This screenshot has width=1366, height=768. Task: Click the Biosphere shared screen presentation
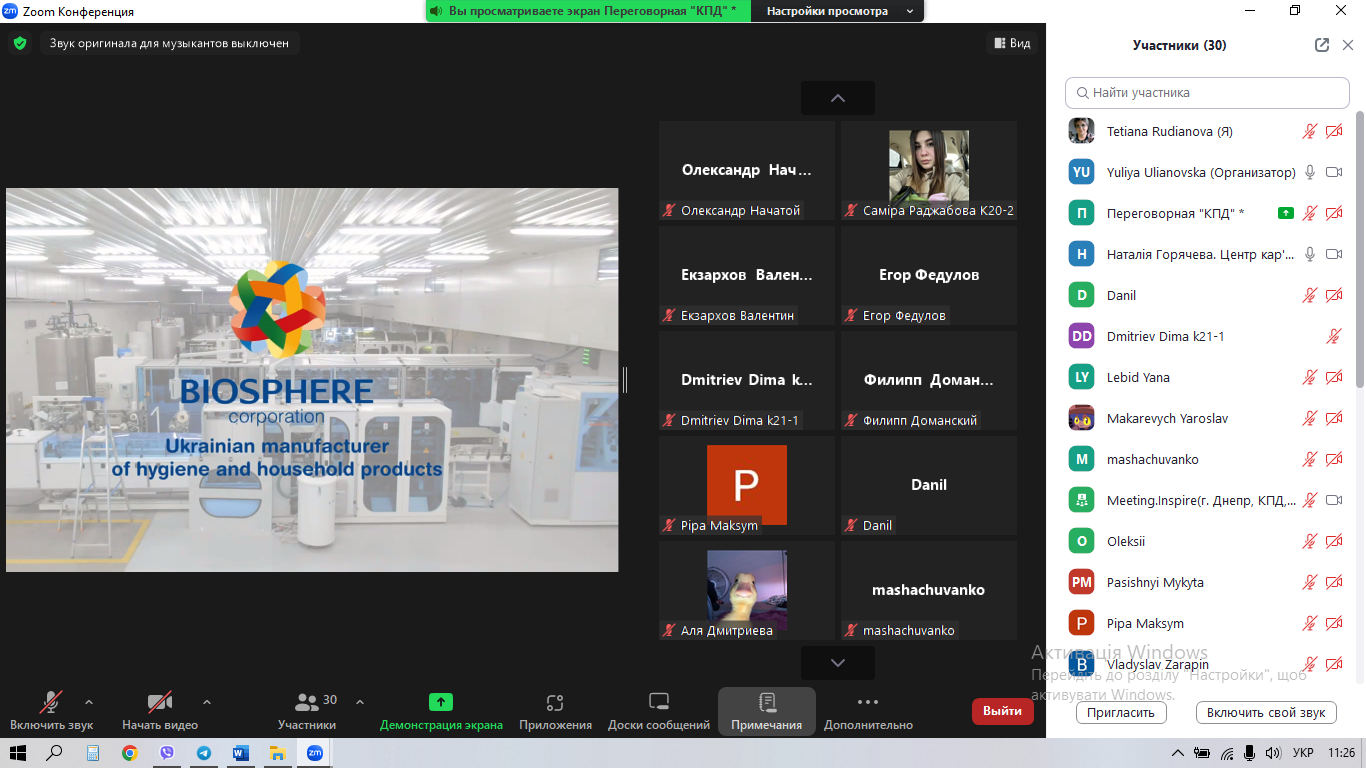point(312,380)
